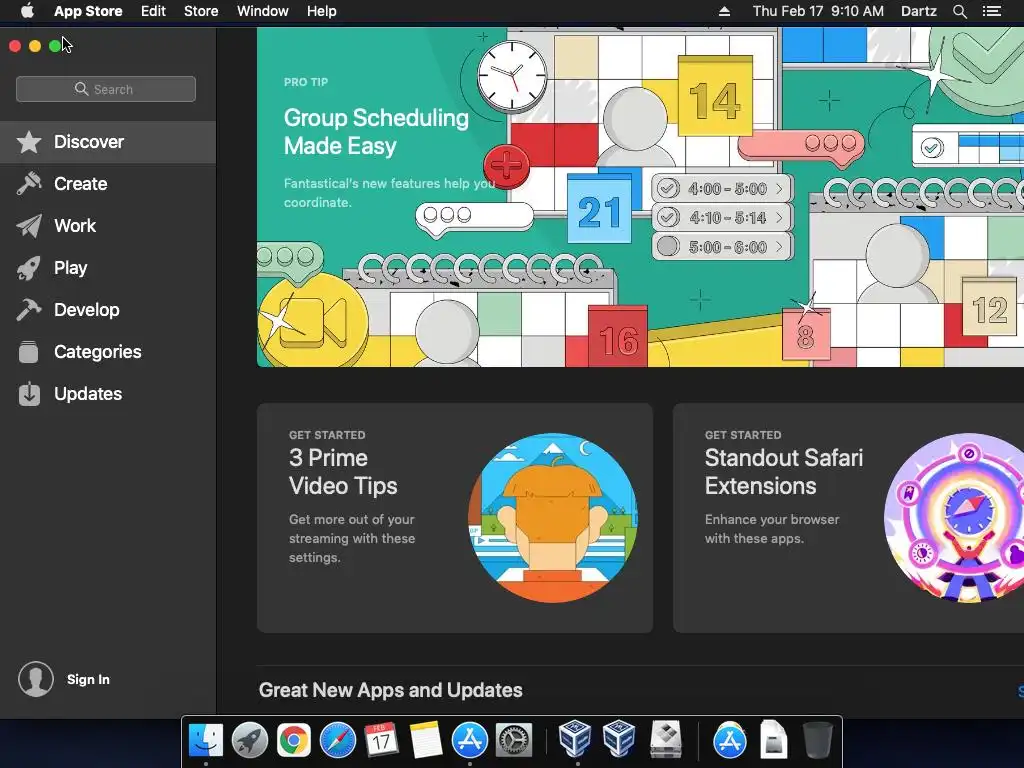
Task: Click the Updates download icon
Action: (29, 394)
